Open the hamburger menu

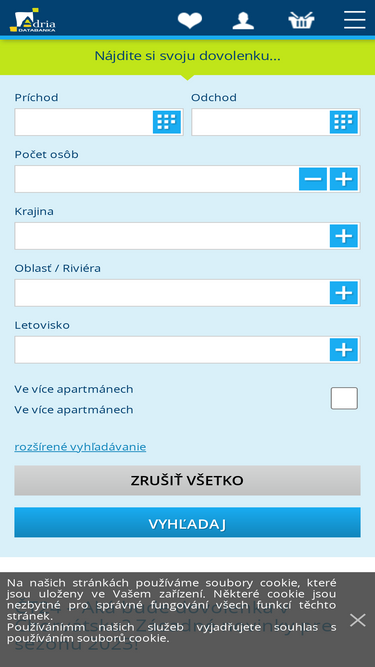click(355, 20)
